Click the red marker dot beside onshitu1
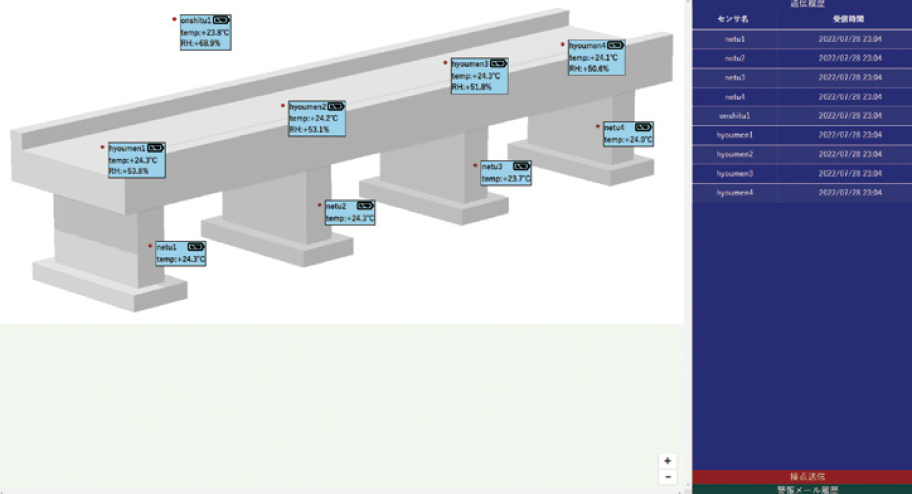 pos(174,19)
